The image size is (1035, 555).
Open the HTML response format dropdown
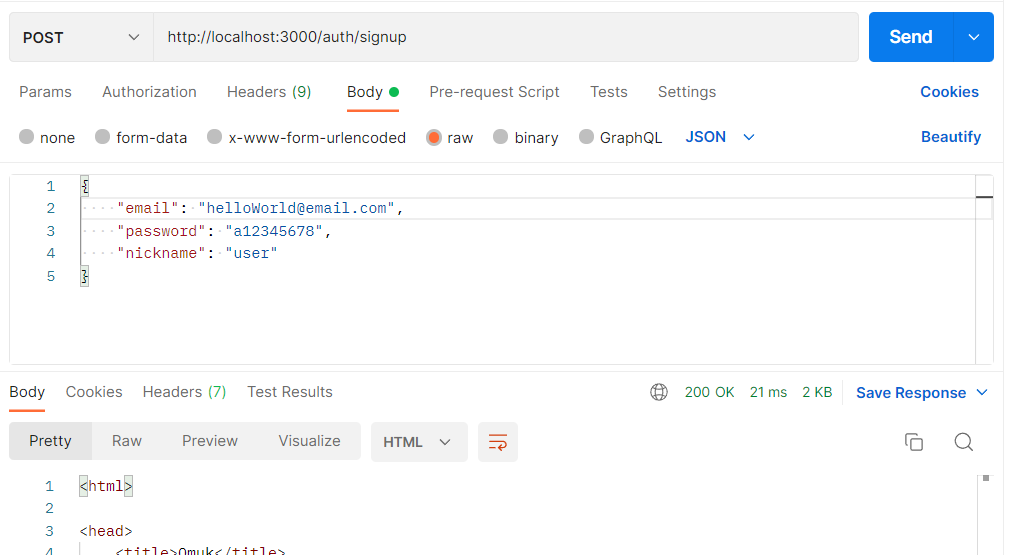419,441
